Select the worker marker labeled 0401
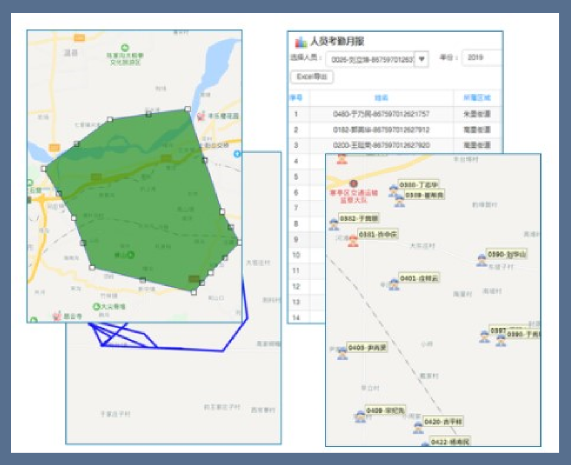Screen dimensions: 571x465 [x=394, y=284]
